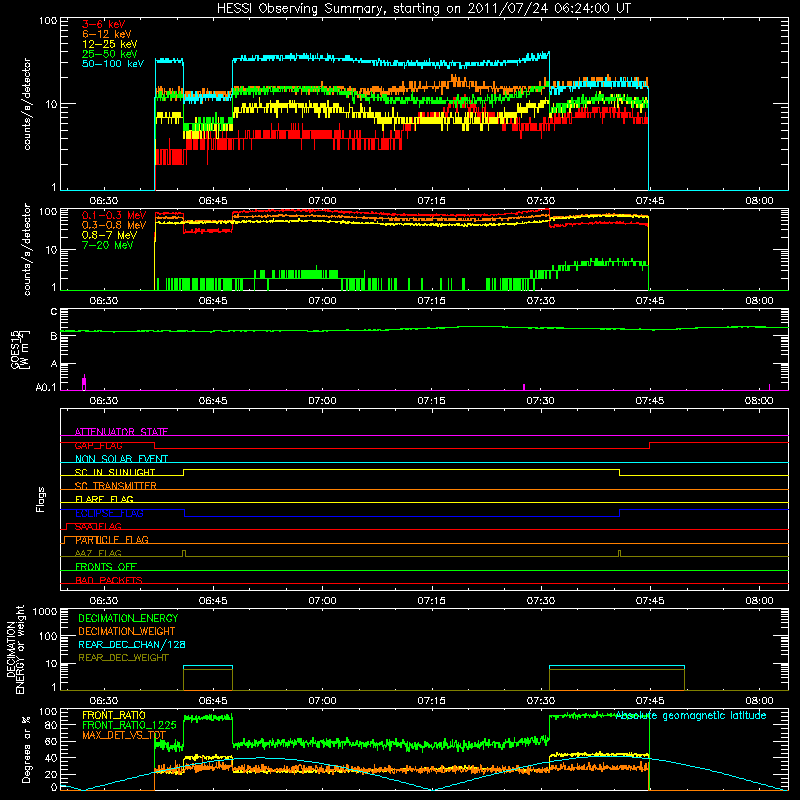The image size is (800, 800).
Task: Select the SC_TRANSMITTER flag label
Action: point(115,486)
